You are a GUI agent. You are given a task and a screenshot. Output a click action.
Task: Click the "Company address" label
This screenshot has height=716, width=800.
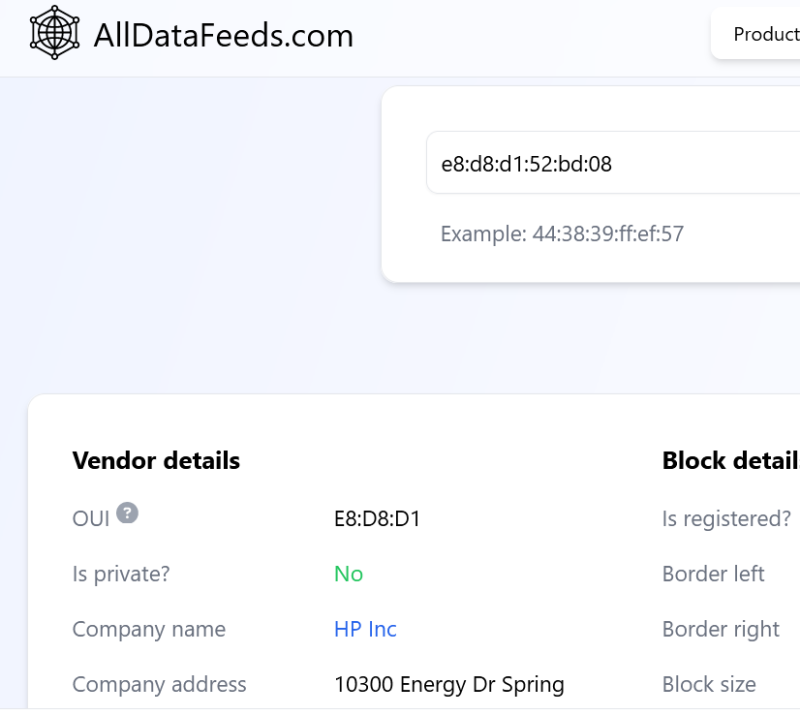point(159,684)
